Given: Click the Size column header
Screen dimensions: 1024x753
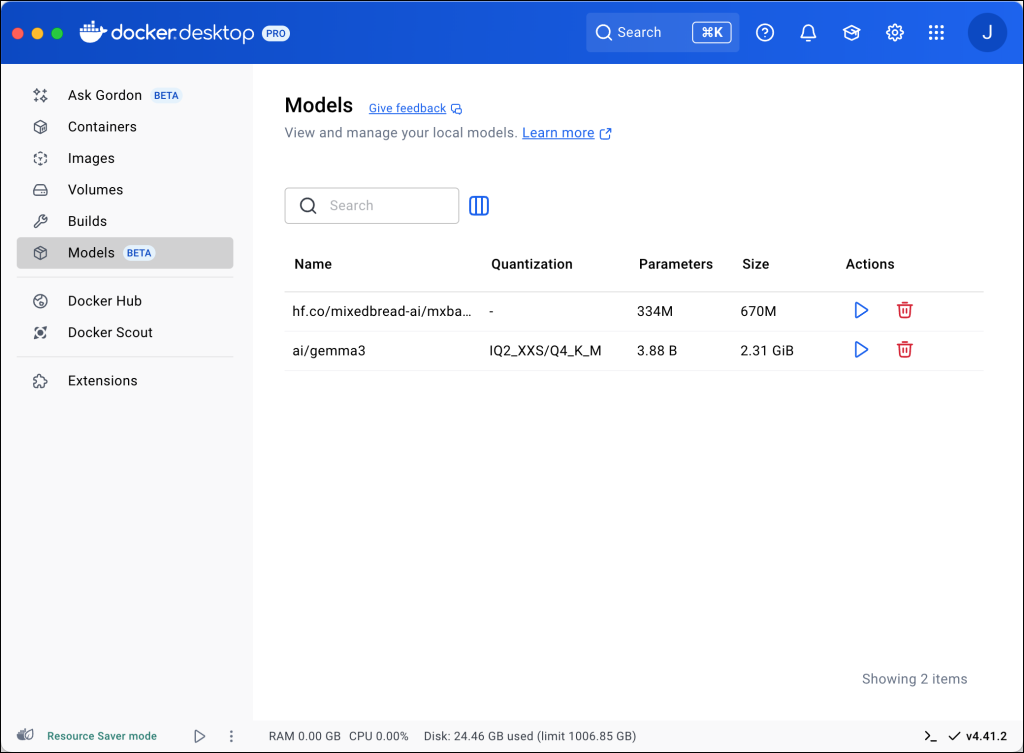Looking at the screenshot, I should (756, 264).
